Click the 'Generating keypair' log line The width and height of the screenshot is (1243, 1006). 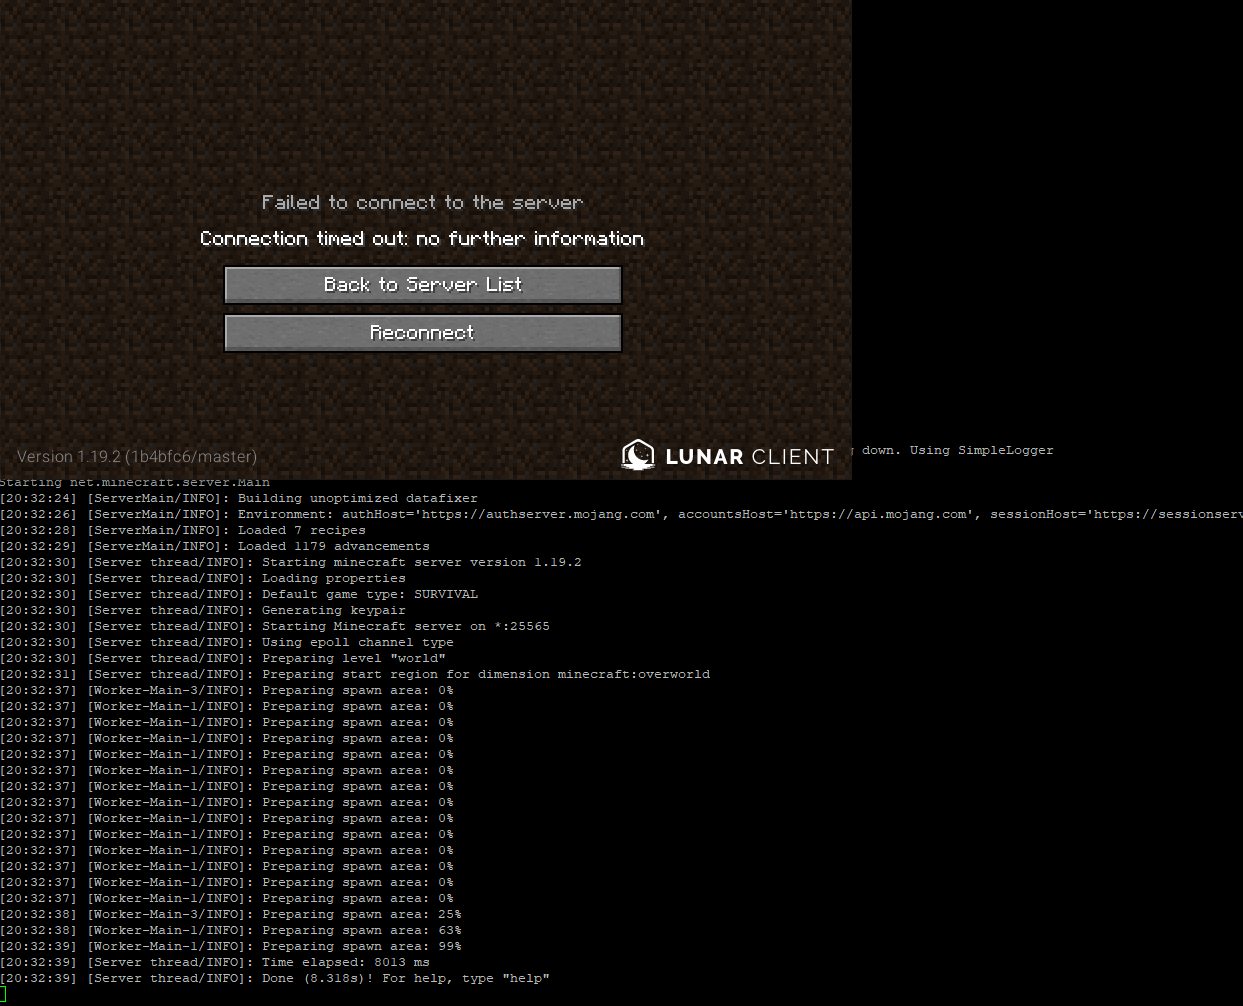point(333,610)
